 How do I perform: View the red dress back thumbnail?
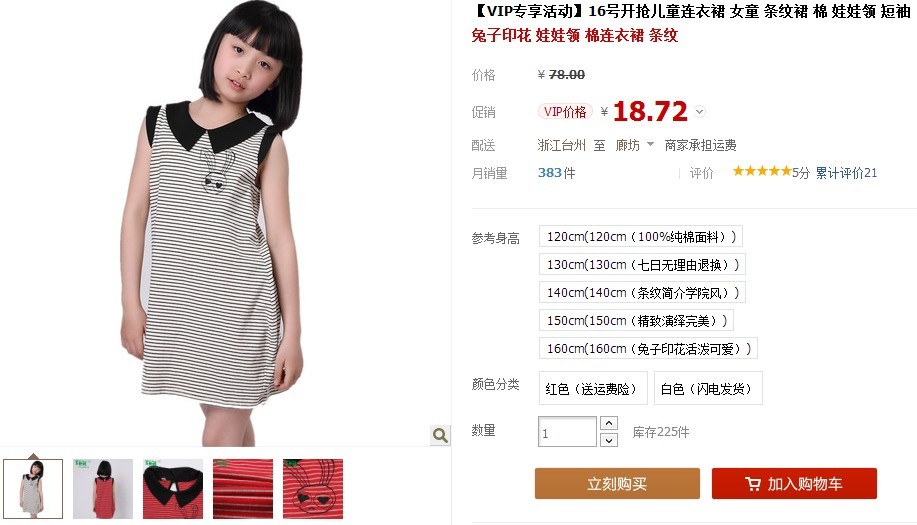point(103,489)
